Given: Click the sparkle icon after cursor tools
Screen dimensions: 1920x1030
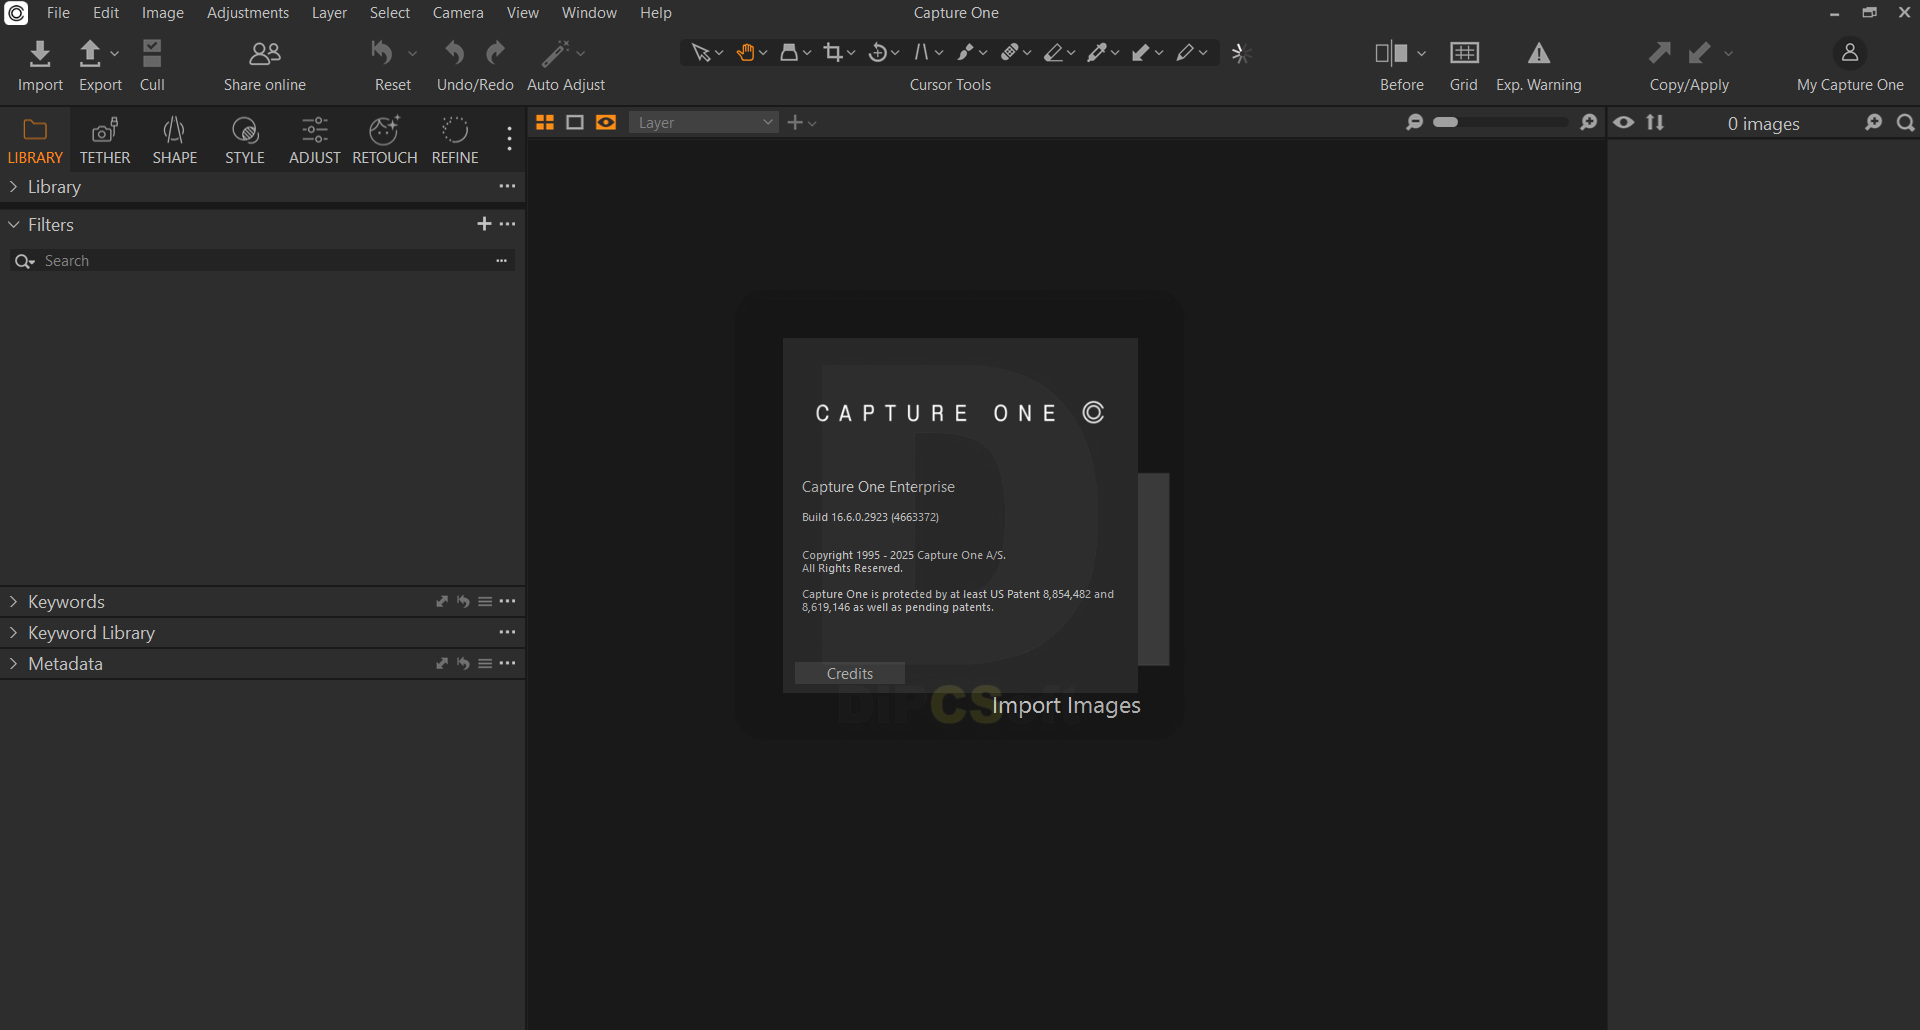Looking at the screenshot, I should (1241, 53).
